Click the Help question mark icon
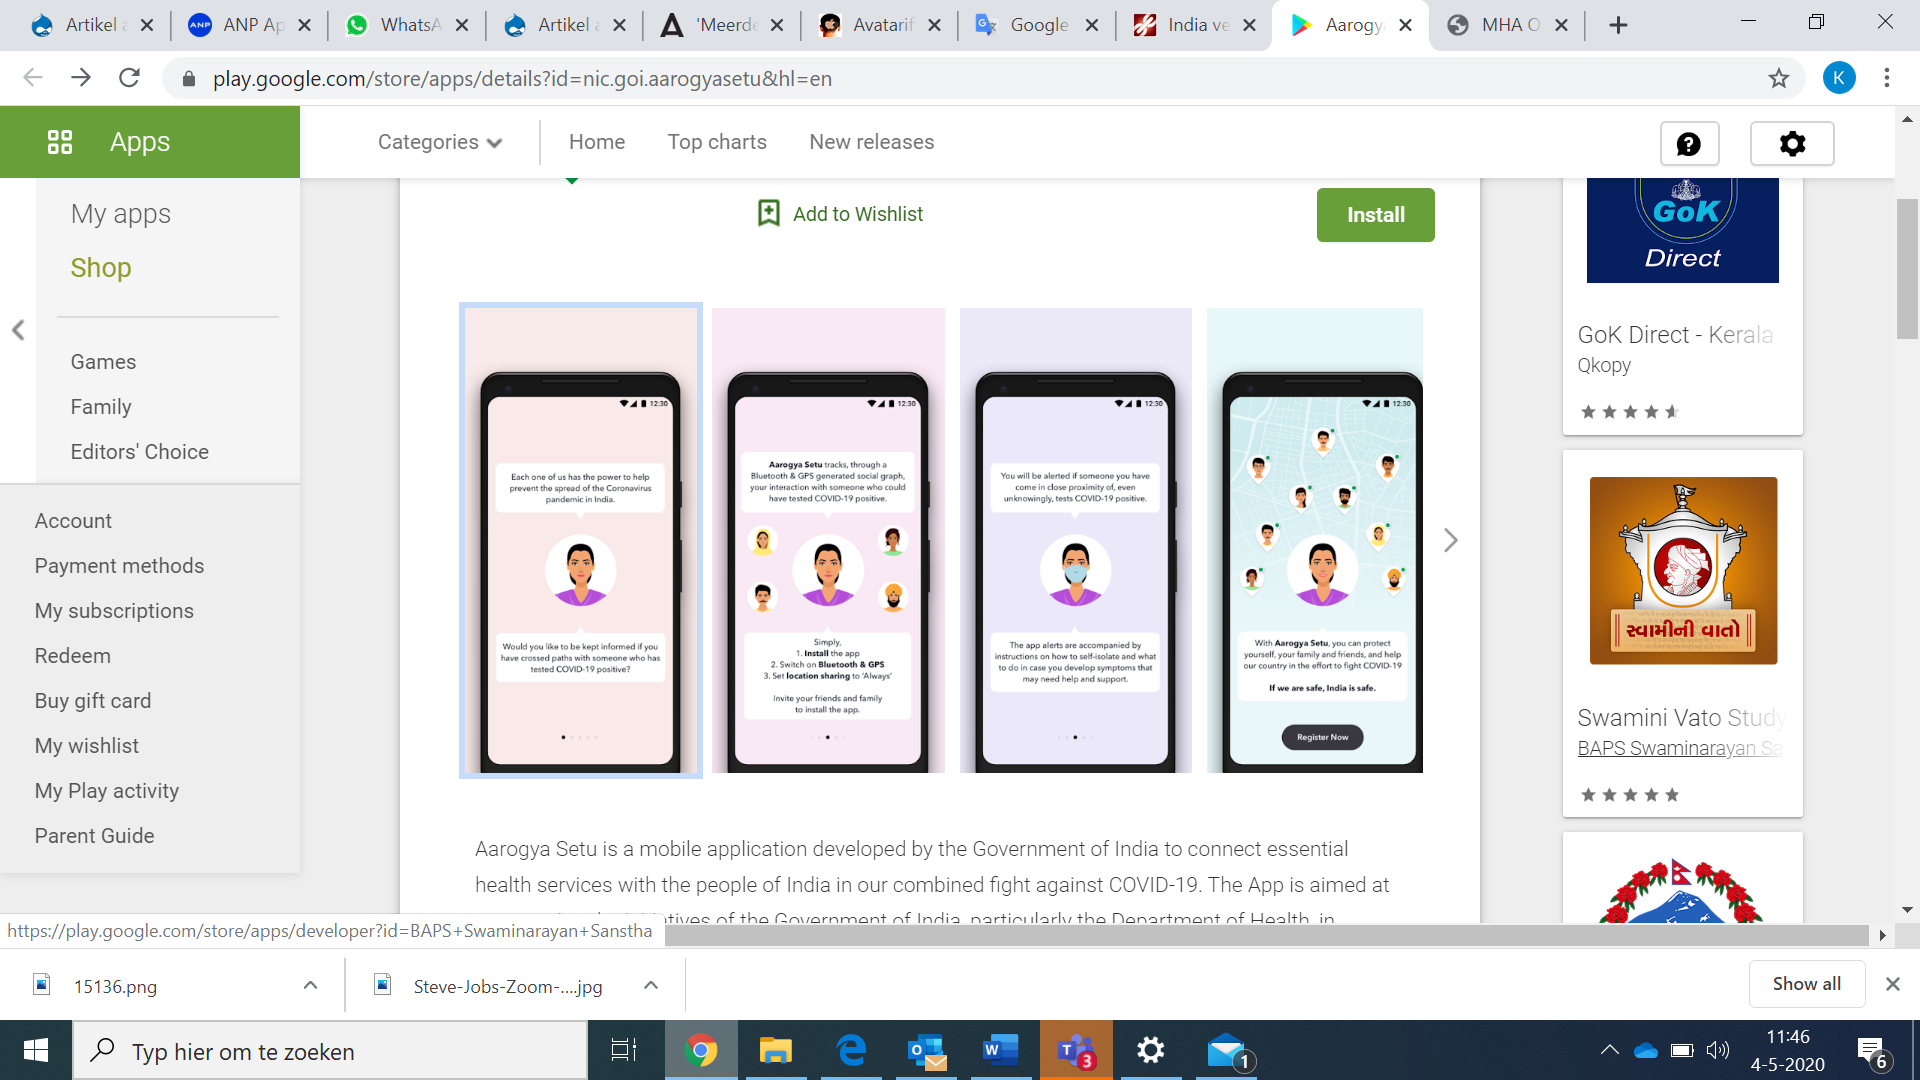 (x=1689, y=144)
